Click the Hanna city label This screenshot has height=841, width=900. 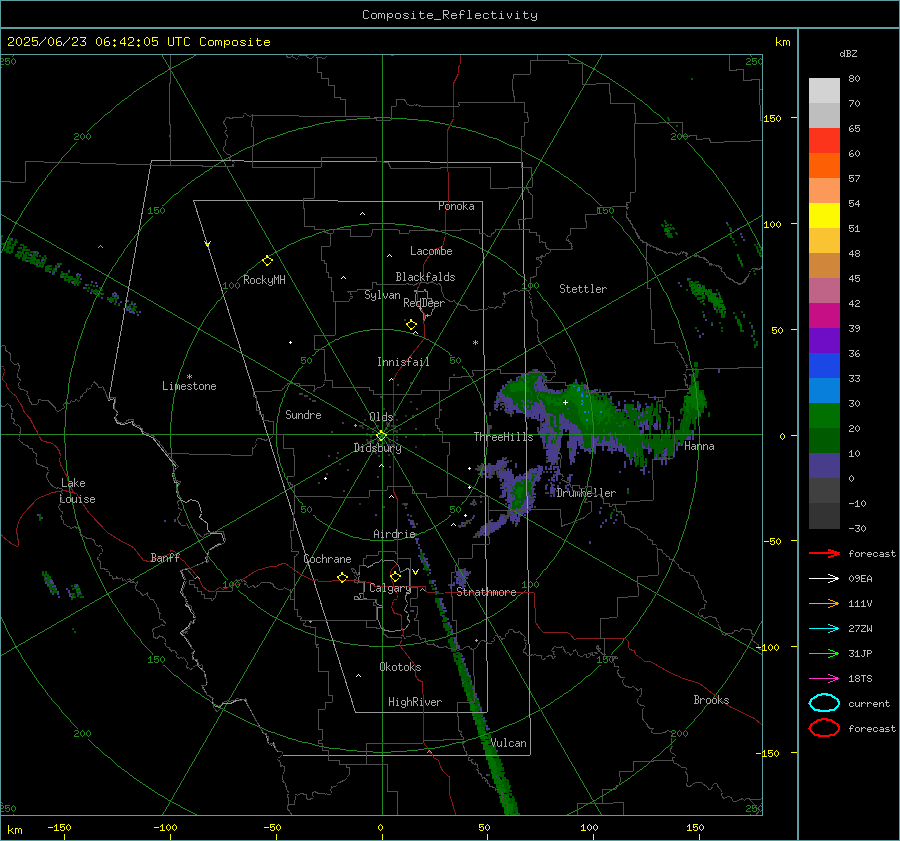tap(699, 446)
